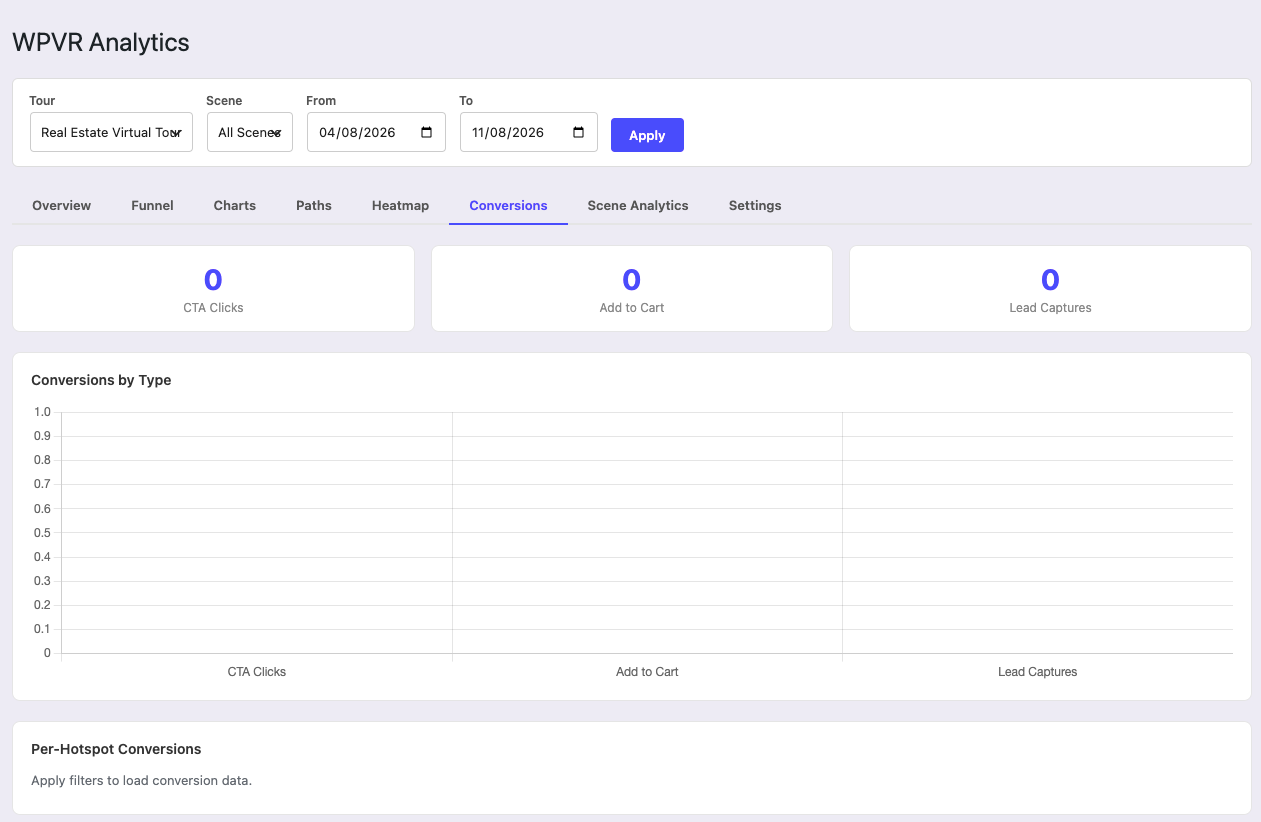Open calendar picker in To date field
The width and height of the screenshot is (1261, 822).
coord(579,132)
